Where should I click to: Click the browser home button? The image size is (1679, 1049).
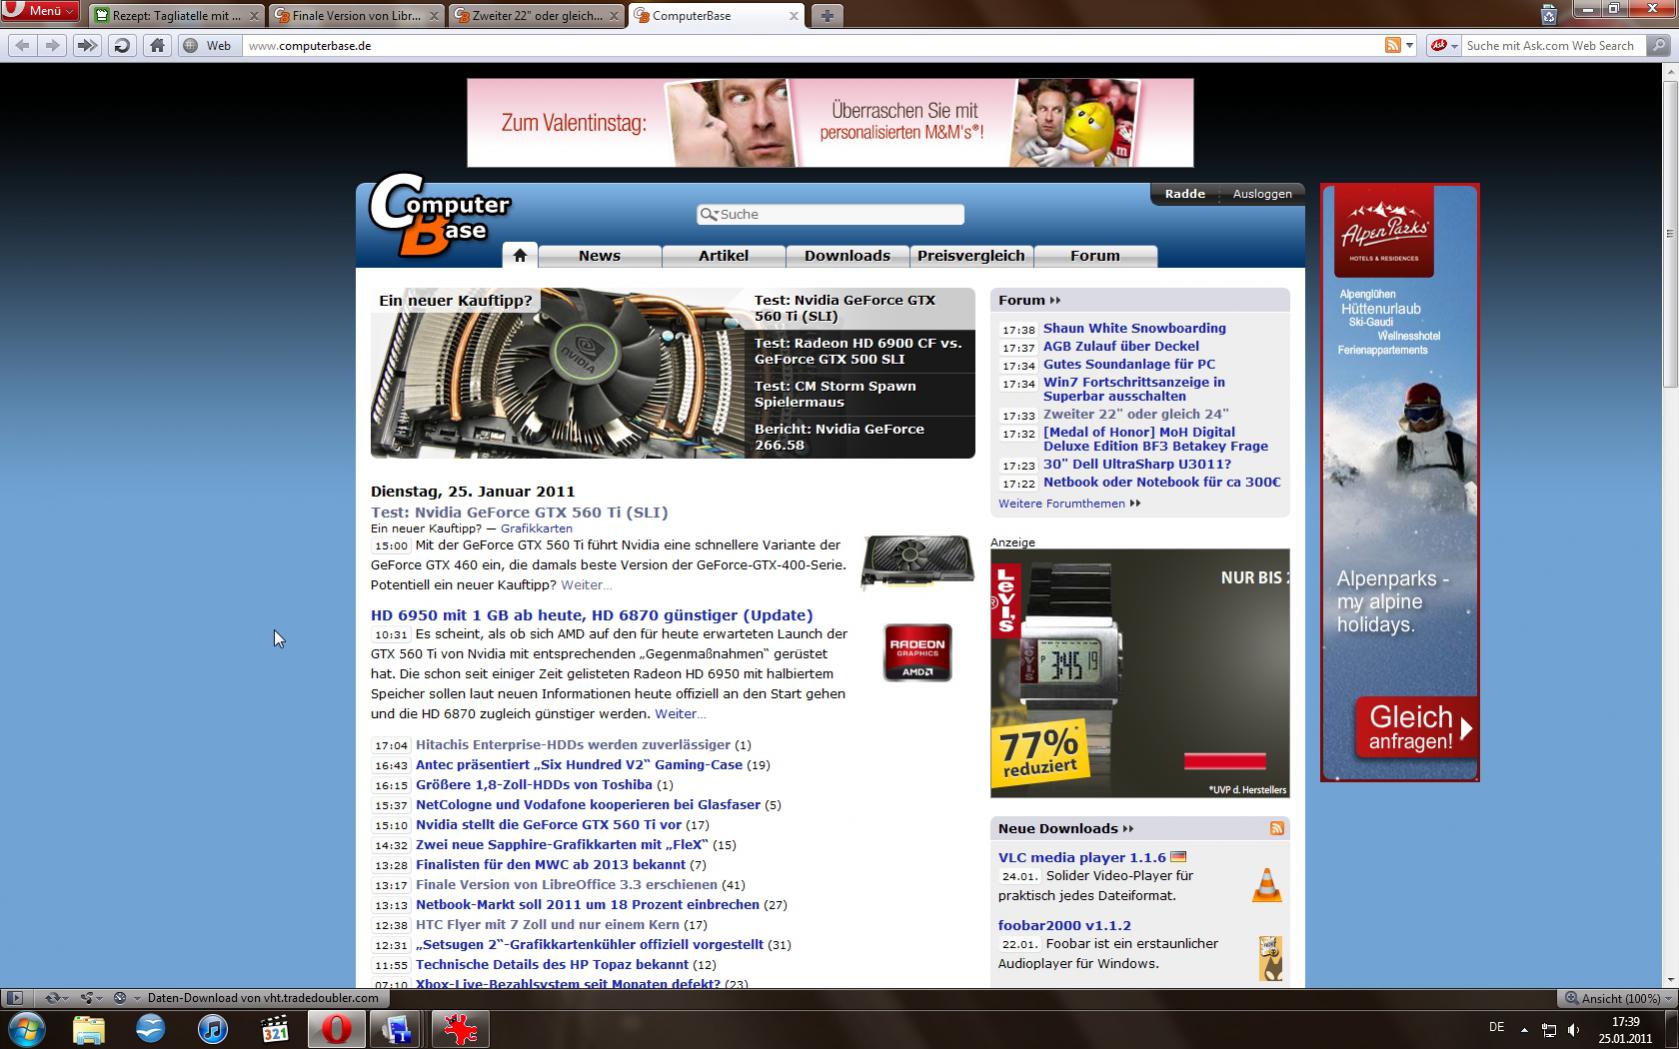coord(157,45)
